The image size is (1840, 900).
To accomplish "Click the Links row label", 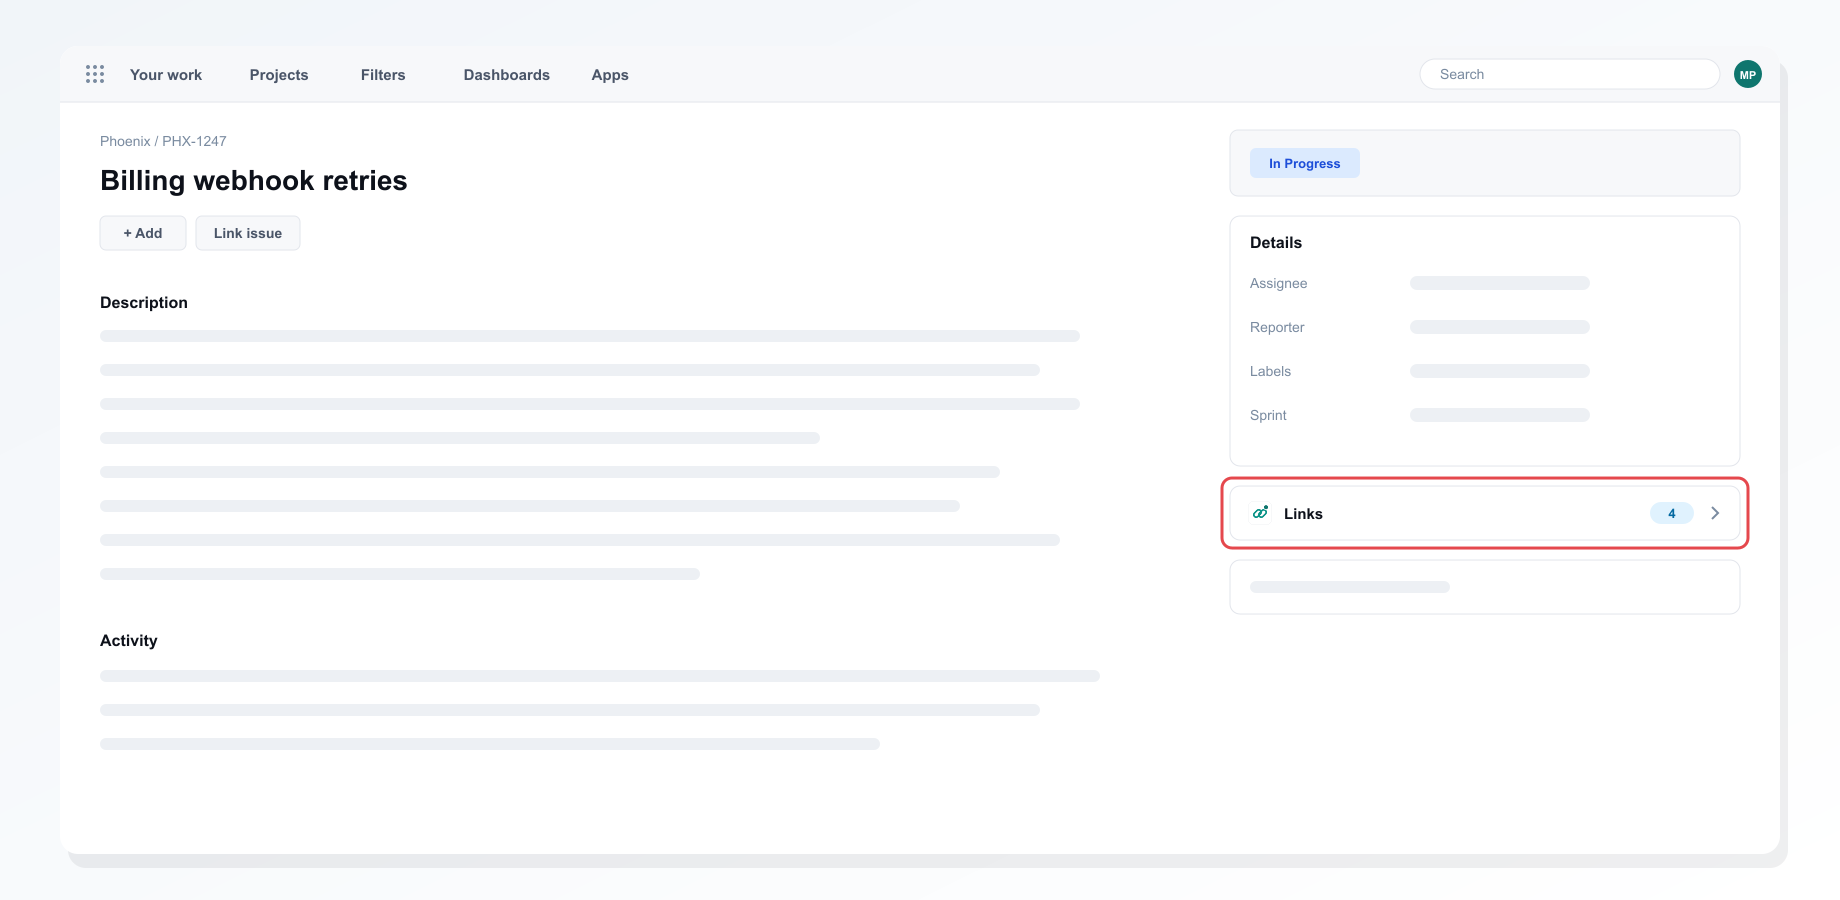I will (1303, 513).
